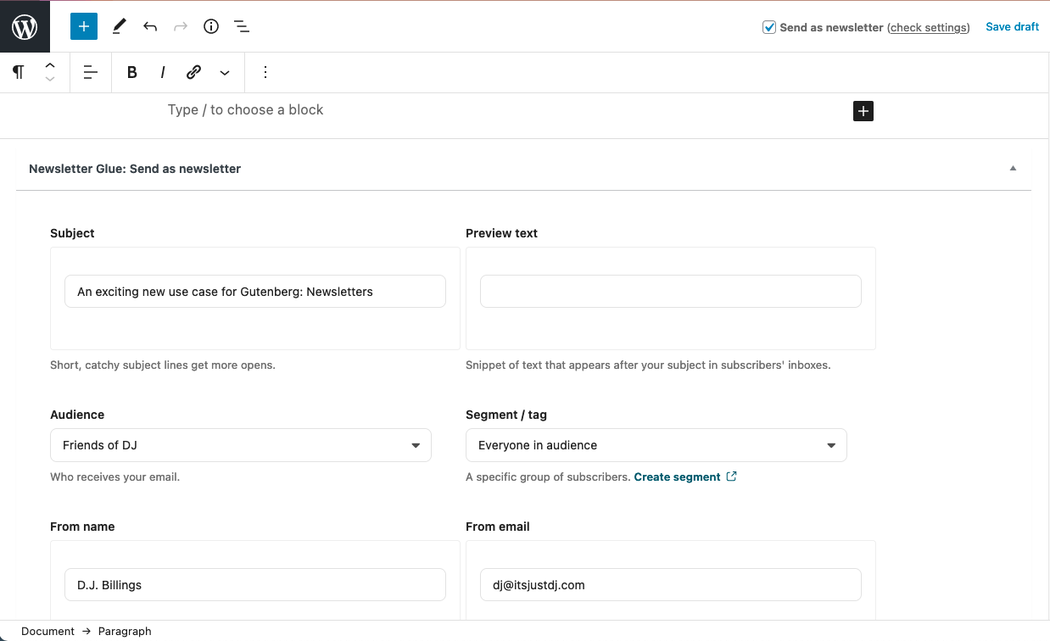This screenshot has height=641, width=1050.
Task: Open text alignment options
Action: coord(90,72)
